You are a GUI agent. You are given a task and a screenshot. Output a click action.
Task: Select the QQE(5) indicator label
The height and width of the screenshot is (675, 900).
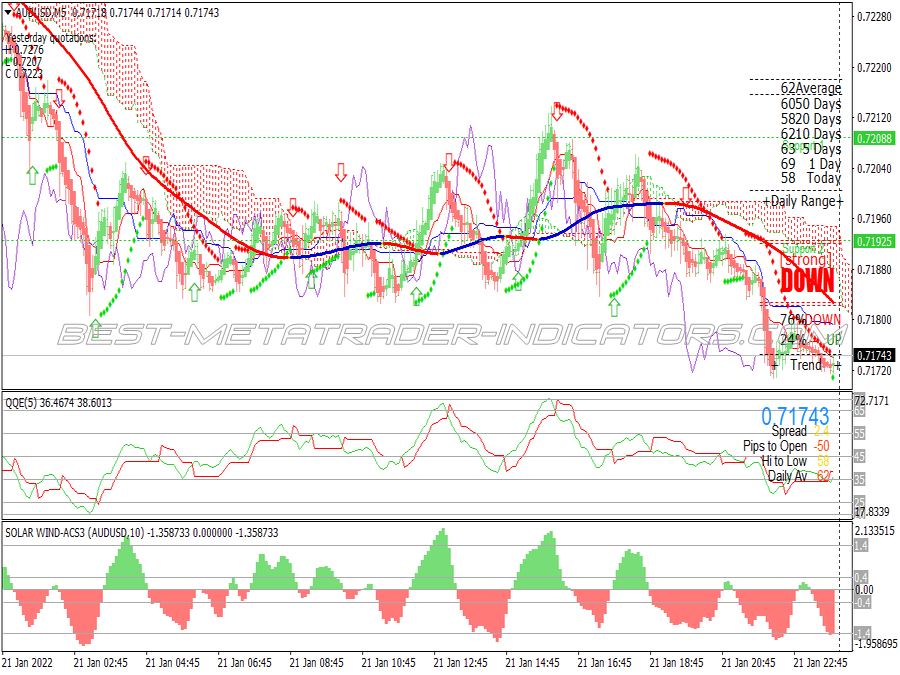[x=59, y=403]
